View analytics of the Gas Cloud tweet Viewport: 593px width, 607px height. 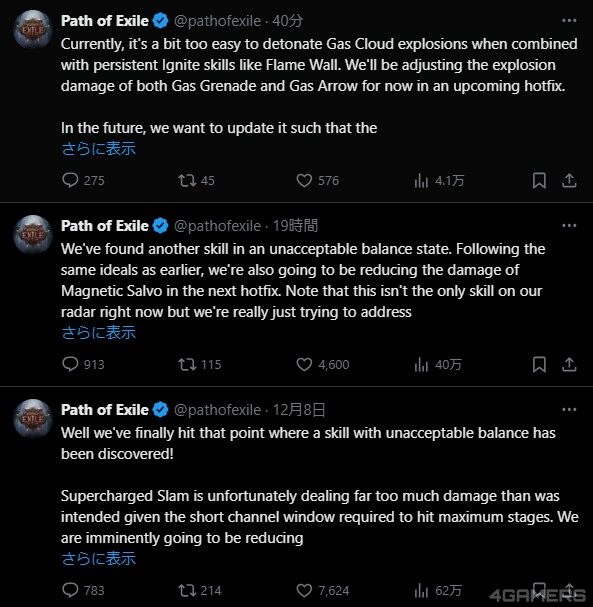point(439,180)
